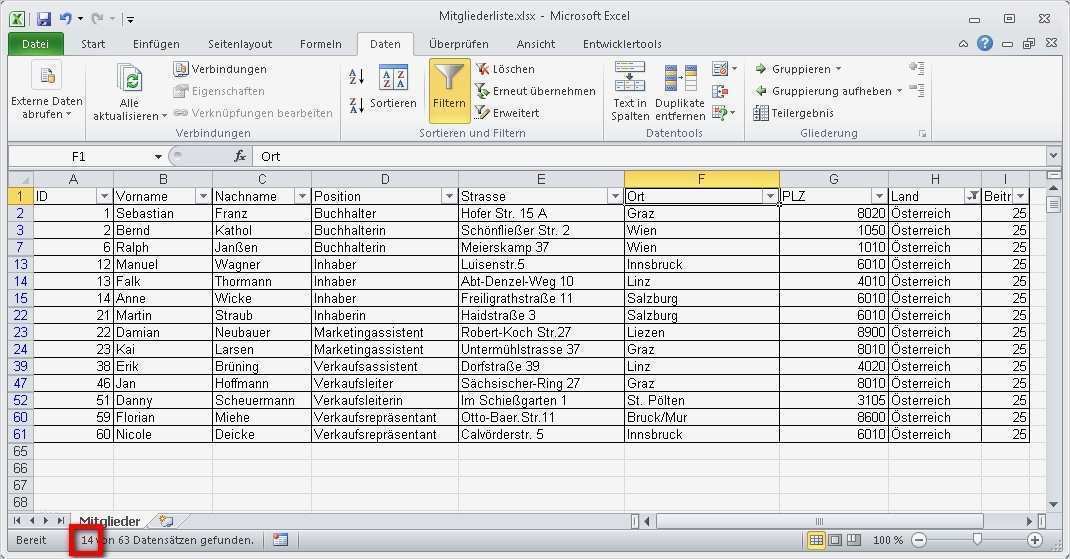Click the zoom slider handle
1070x559 pixels.
(977, 539)
